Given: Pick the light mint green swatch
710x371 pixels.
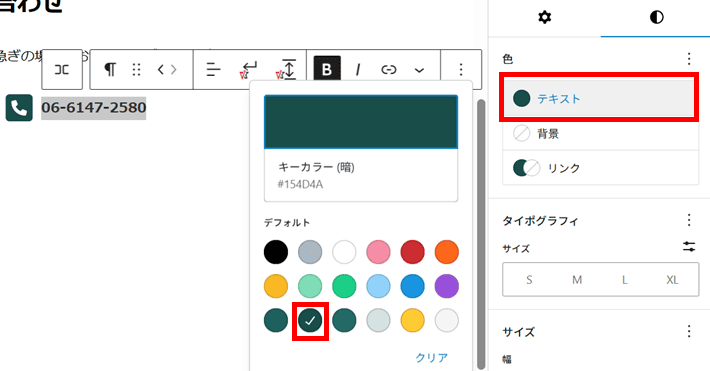Looking at the screenshot, I should (x=310, y=286).
